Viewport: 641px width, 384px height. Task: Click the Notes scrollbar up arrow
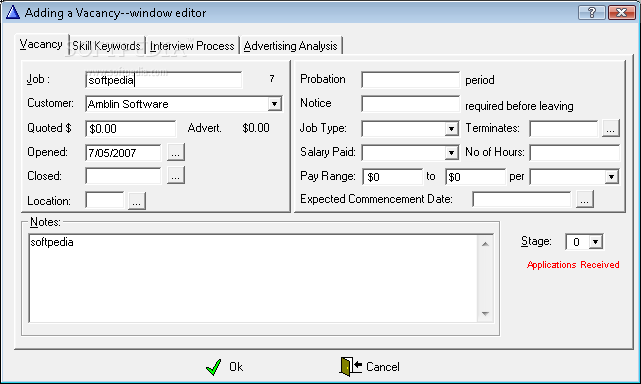[485, 244]
